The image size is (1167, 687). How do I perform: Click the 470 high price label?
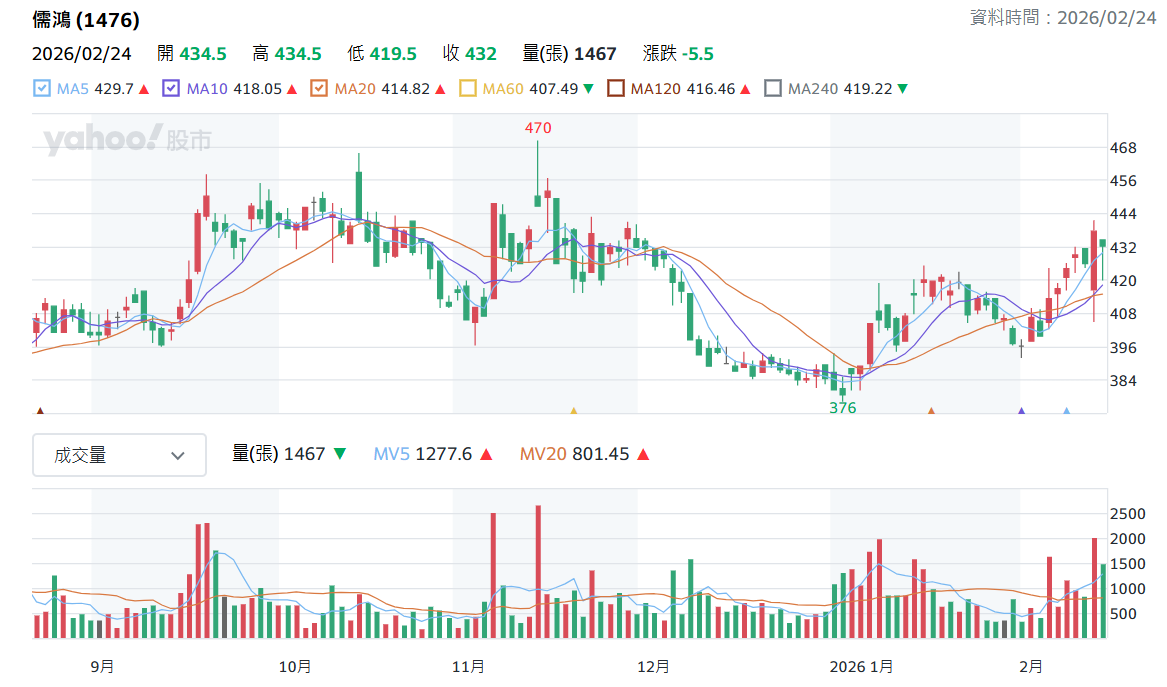pyautogui.click(x=538, y=128)
